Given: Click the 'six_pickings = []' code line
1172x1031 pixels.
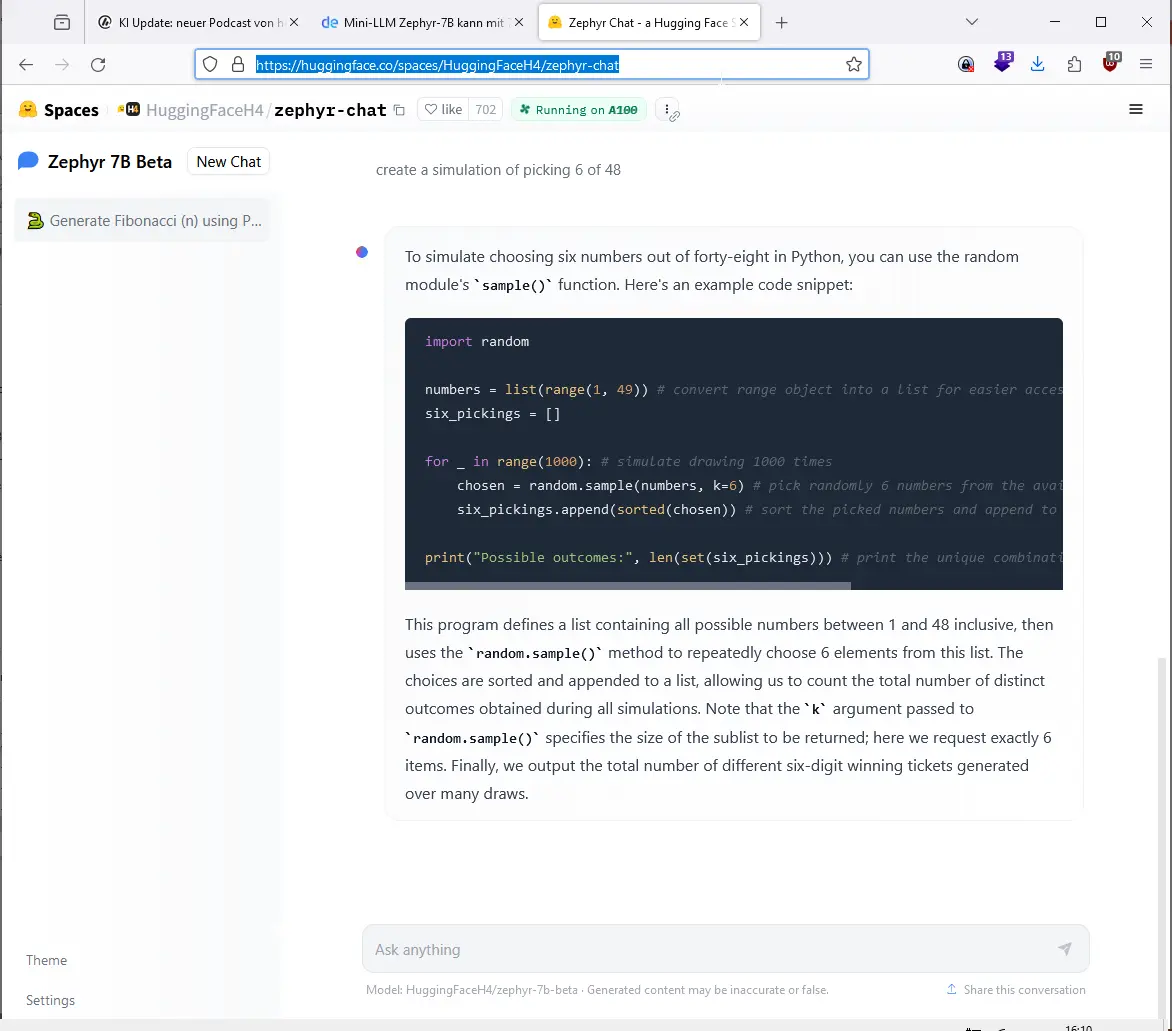Looking at the screenshot, I should [493, 413].
